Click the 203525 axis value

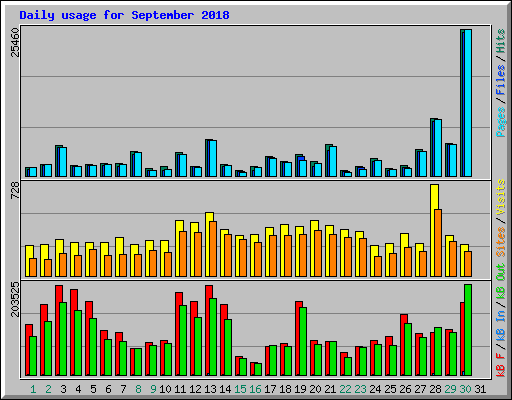point(15,299)
